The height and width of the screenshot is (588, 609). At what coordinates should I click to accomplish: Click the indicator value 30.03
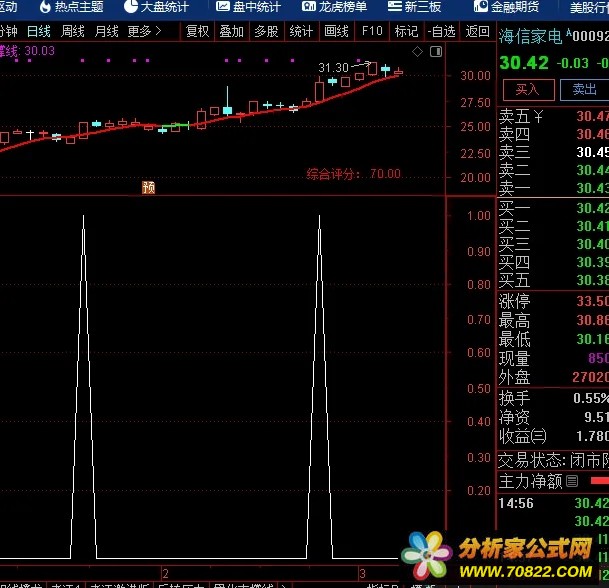pos(39,51)
